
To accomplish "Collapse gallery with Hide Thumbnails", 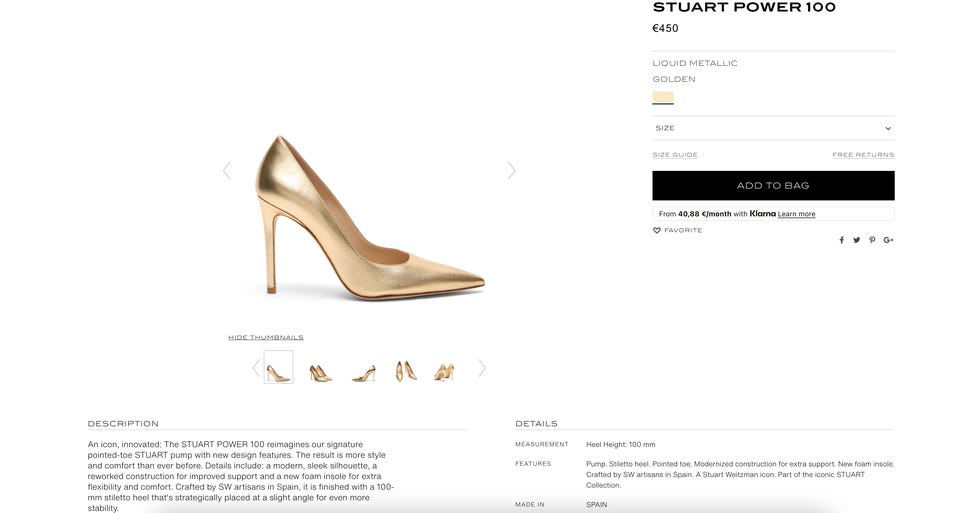I will click(265, 338).
